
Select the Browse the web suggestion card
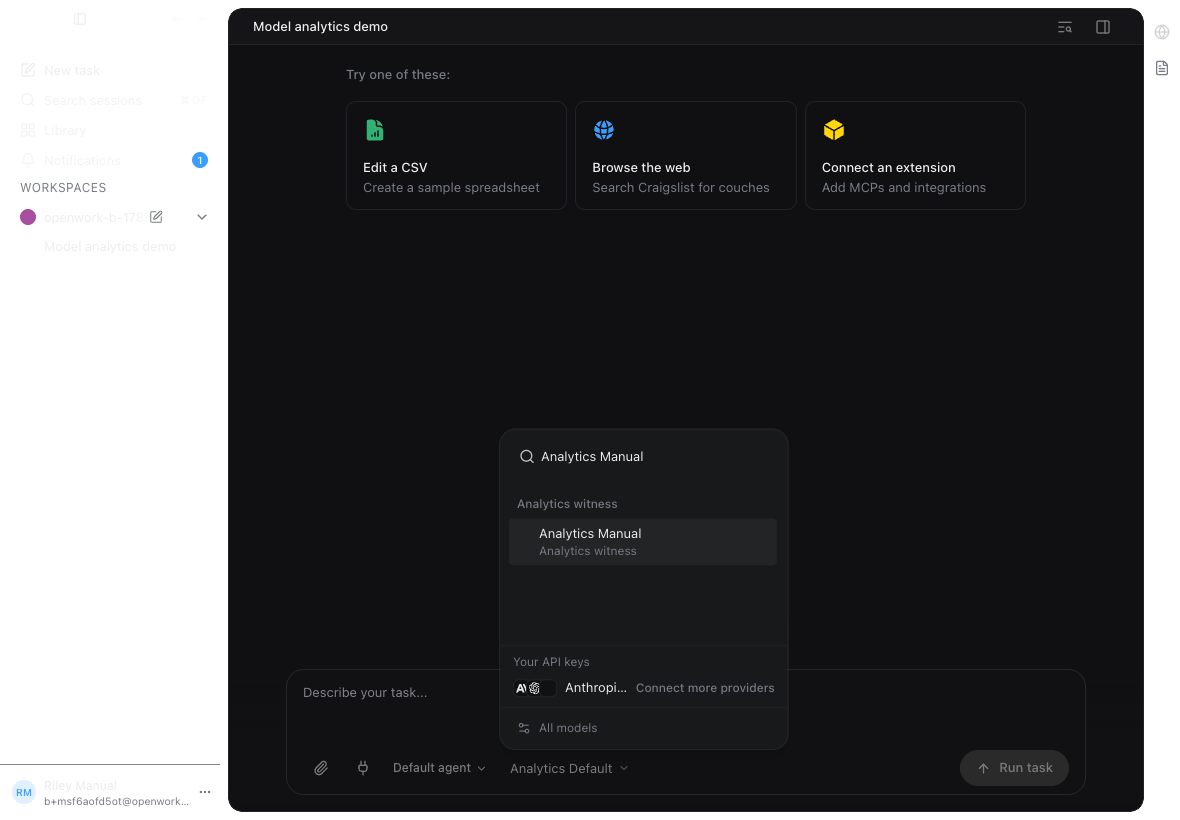click(686, 156)
